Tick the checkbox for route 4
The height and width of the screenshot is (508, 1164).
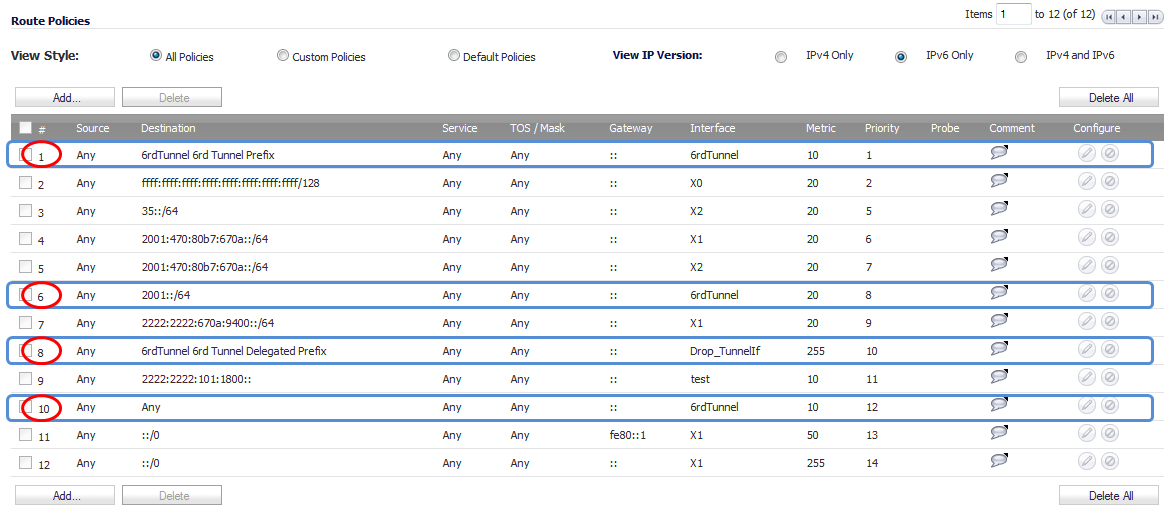click(25, 238)
